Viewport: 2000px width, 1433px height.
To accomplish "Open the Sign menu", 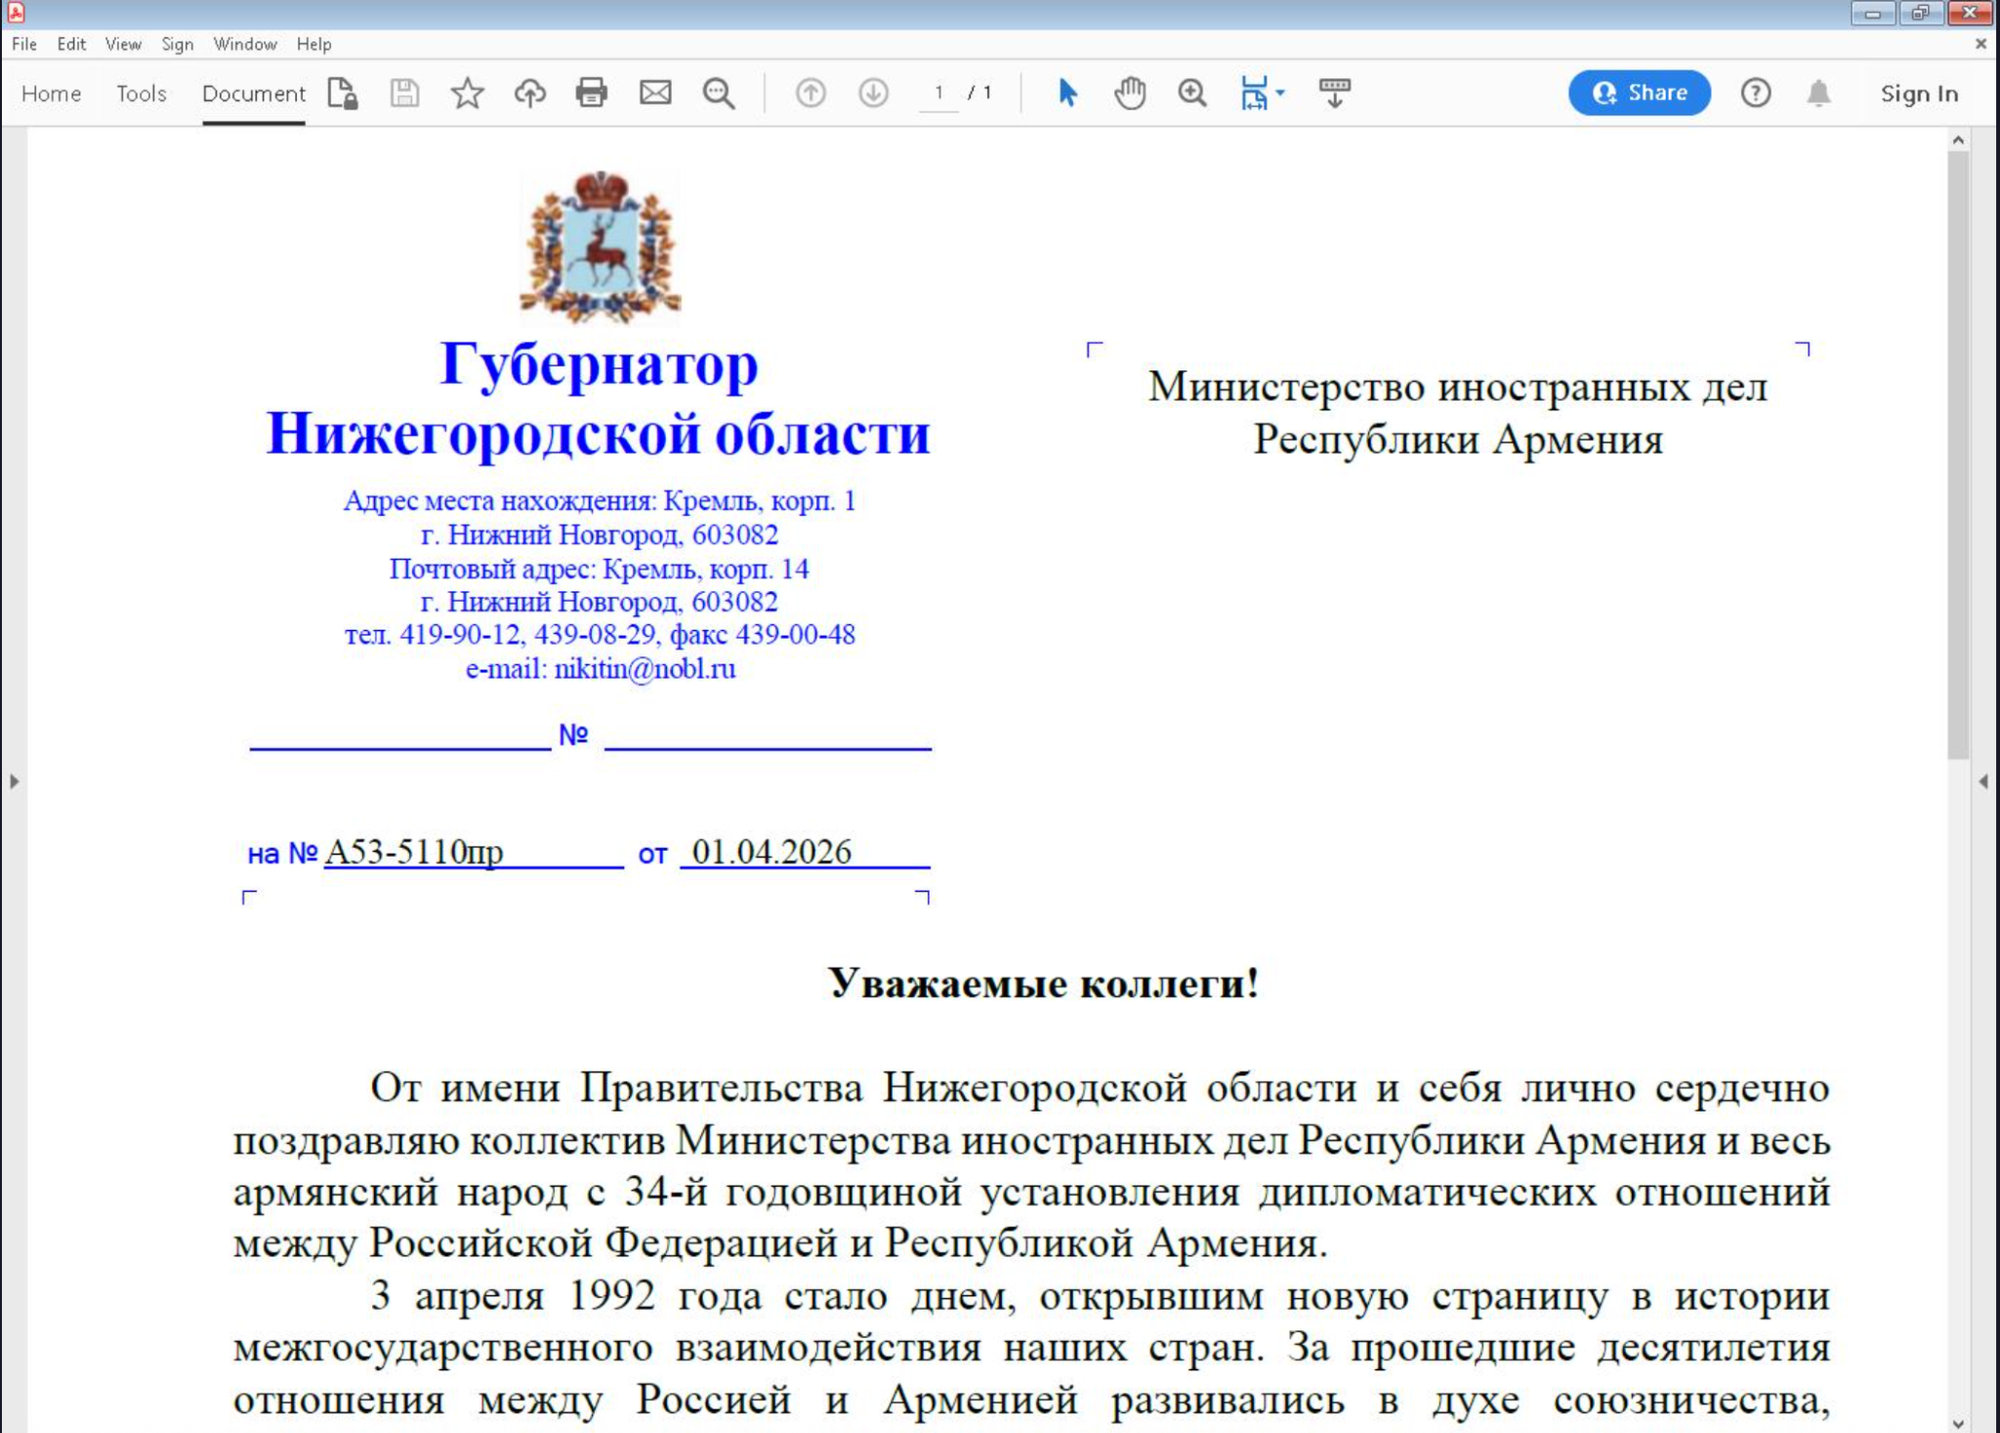I will [177, 44].
